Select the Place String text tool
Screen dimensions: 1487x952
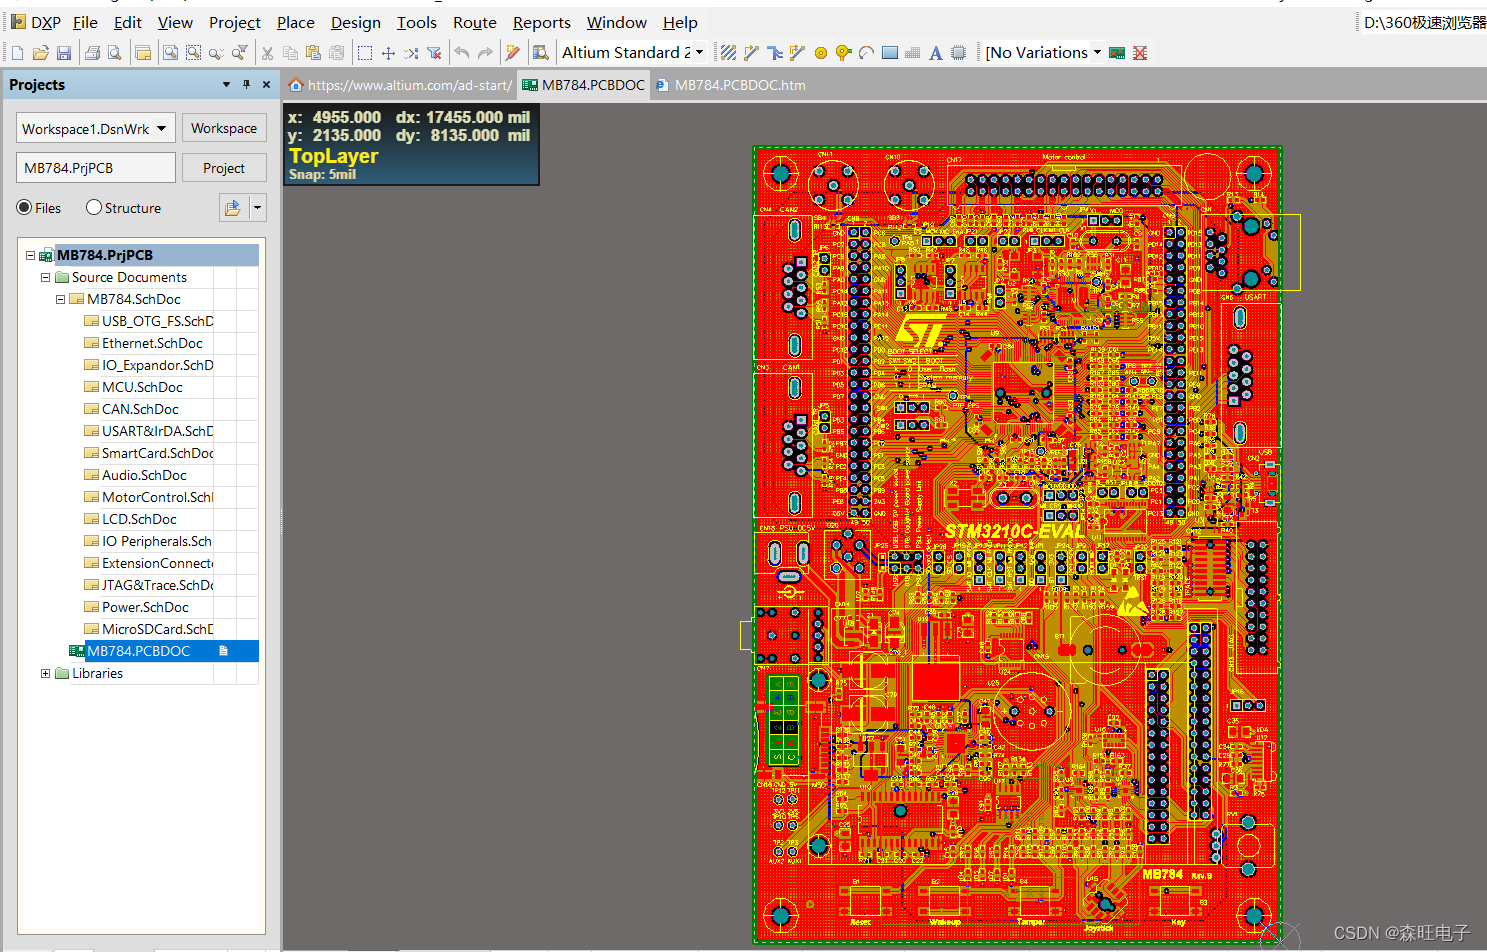(x=935, y=52)
